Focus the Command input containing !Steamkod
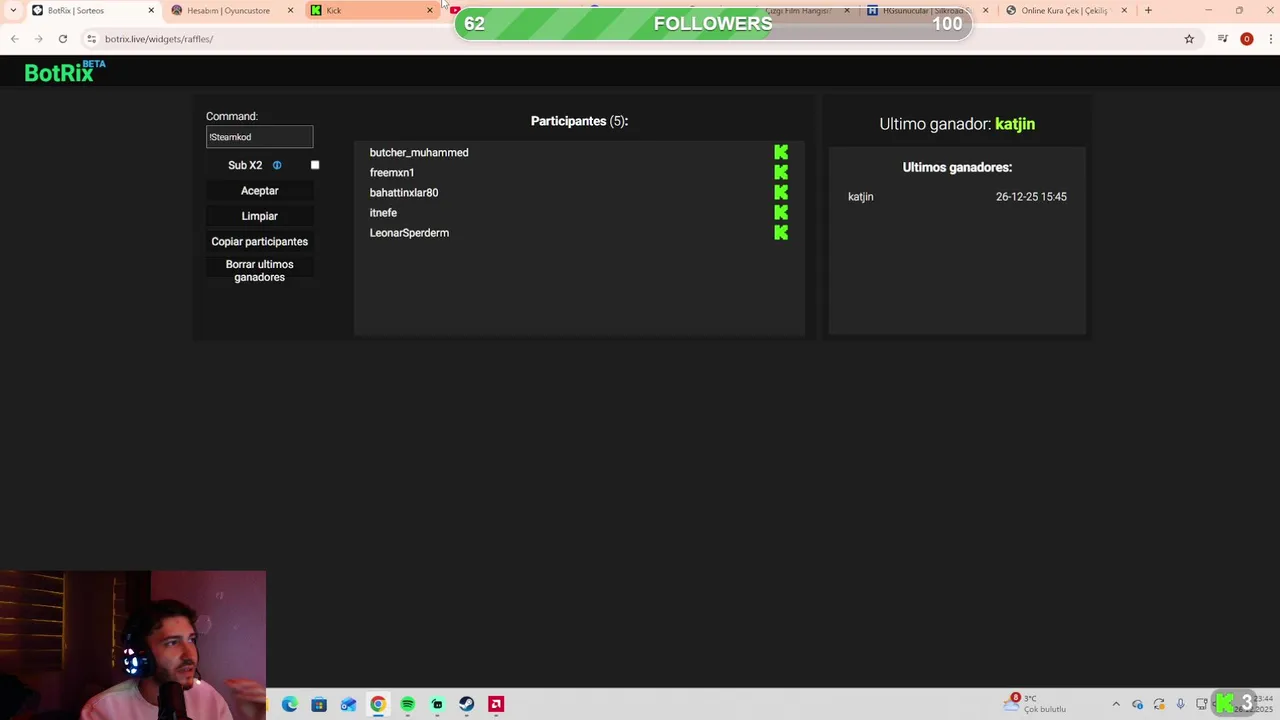The height and width of the screenshot is (720, 1280). click(x=259, y=137)
